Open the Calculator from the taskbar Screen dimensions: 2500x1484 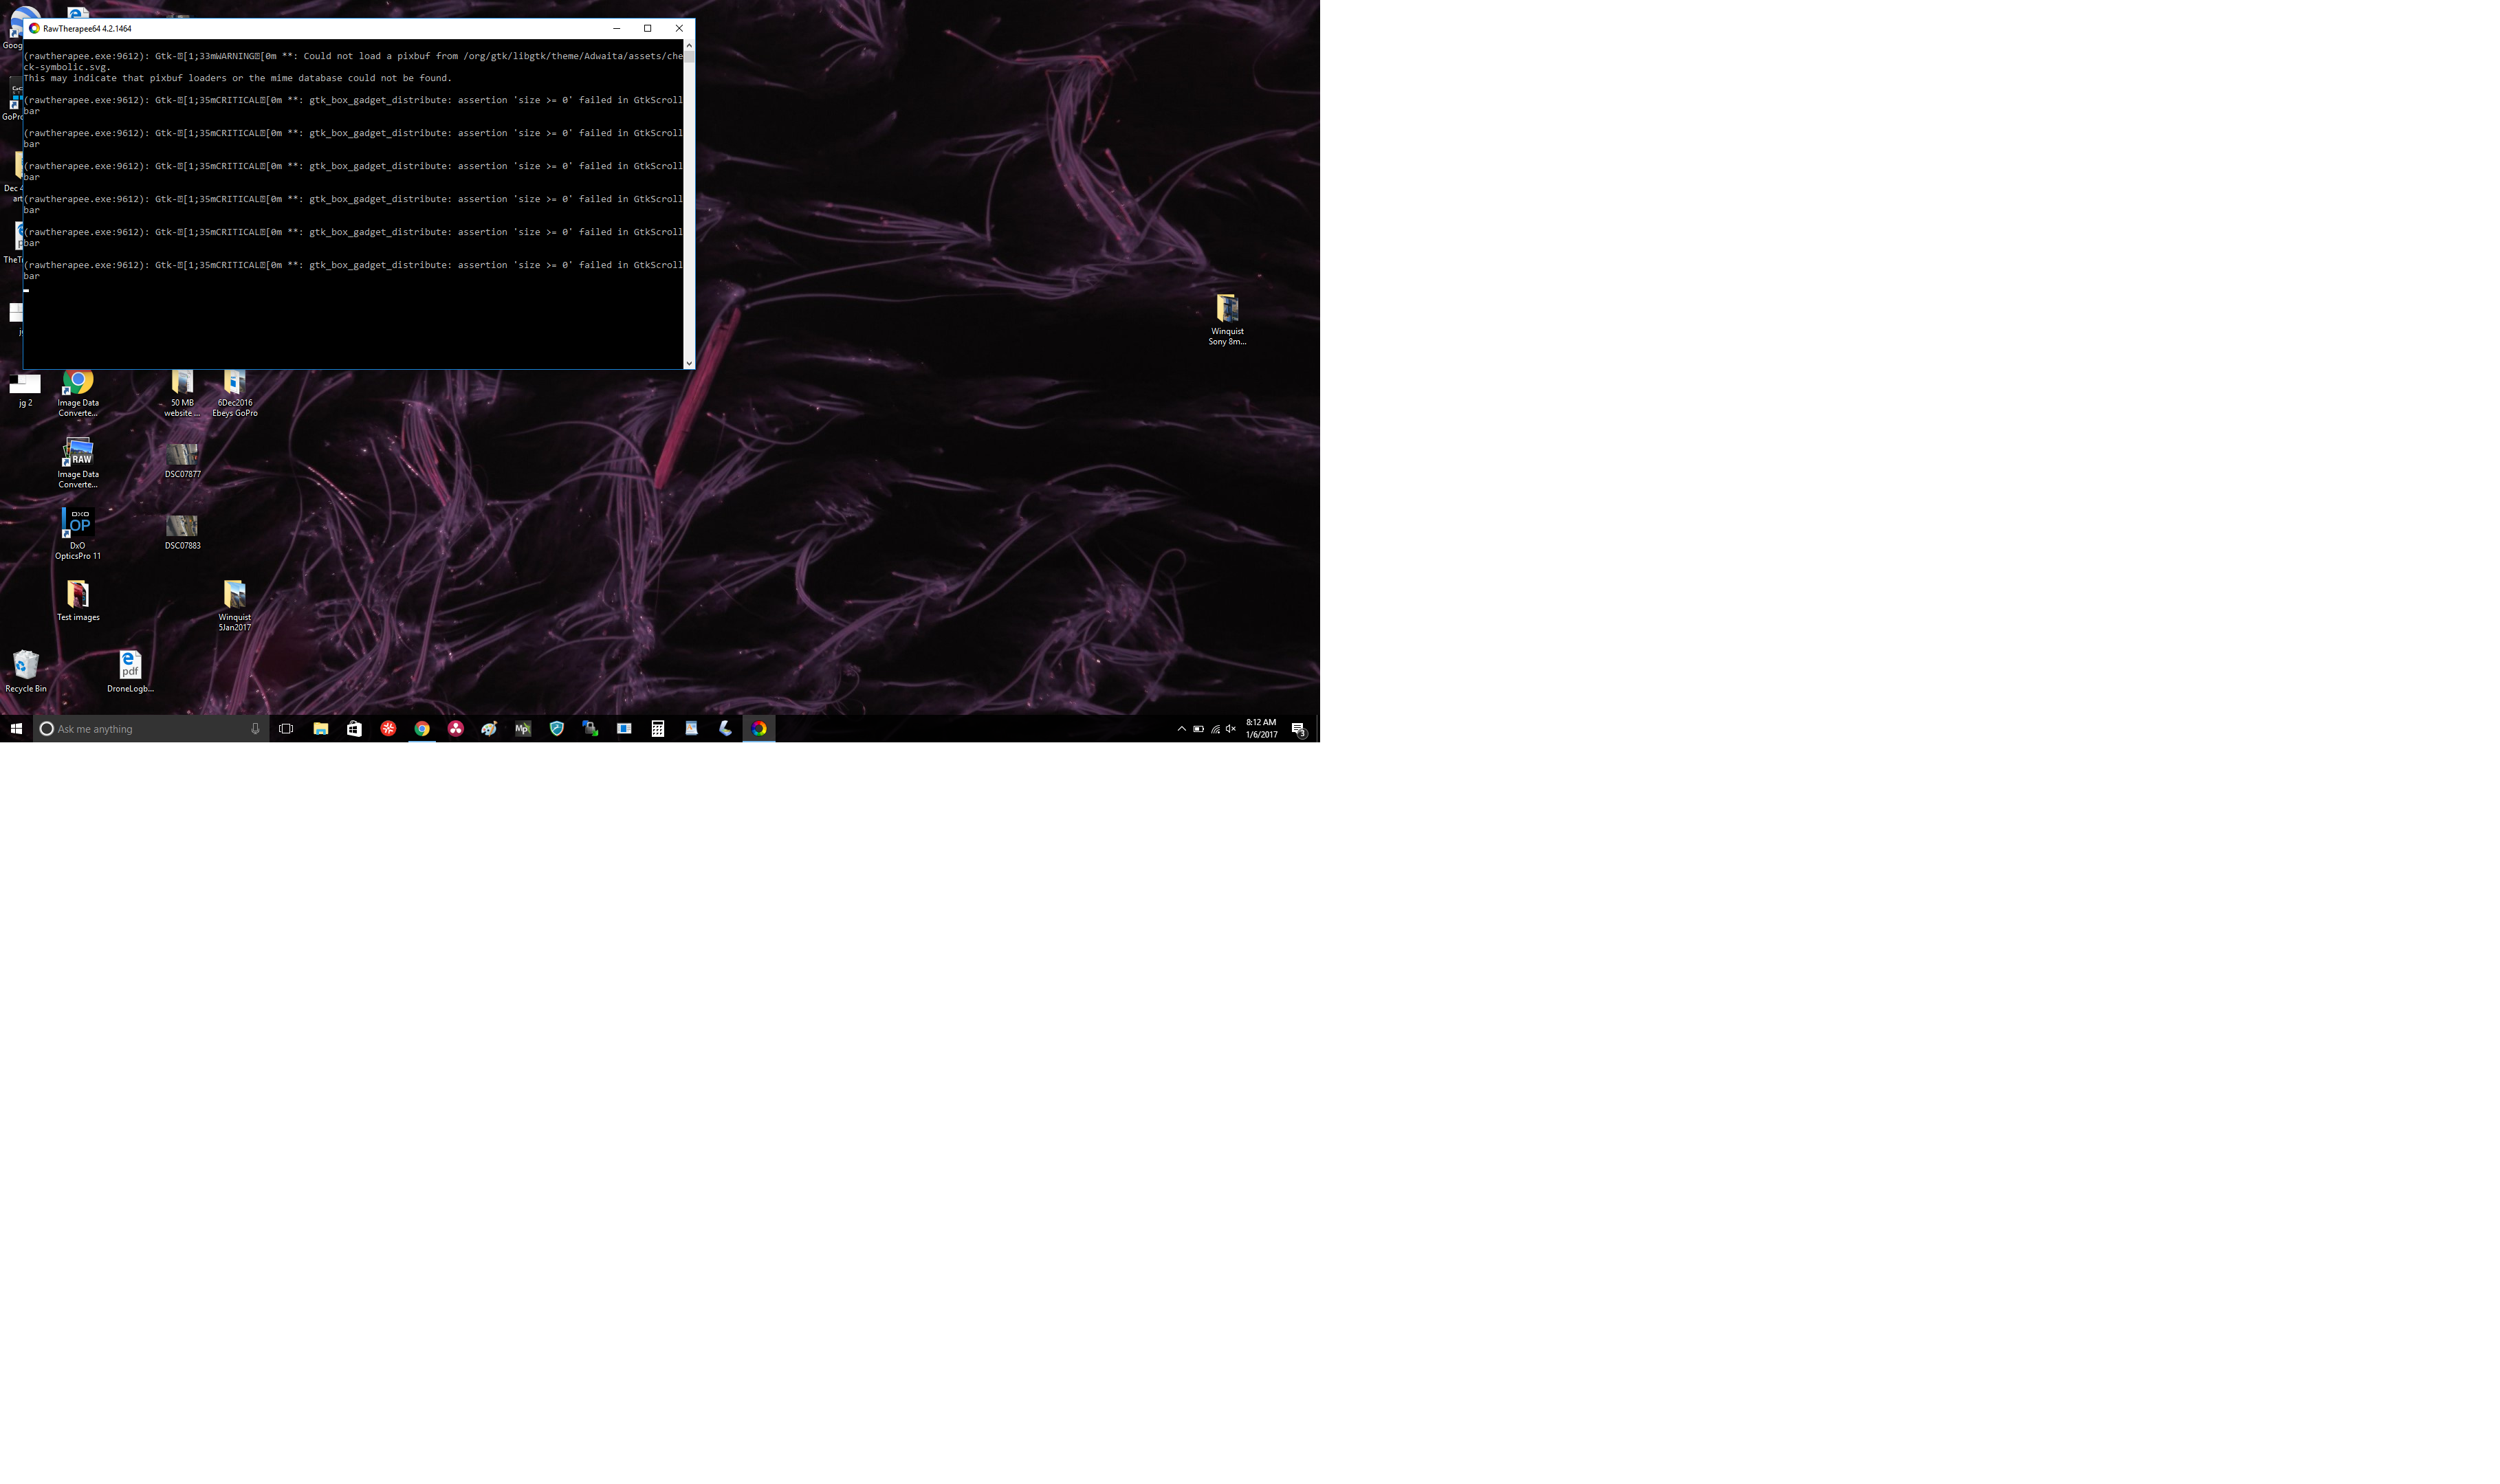658,729
